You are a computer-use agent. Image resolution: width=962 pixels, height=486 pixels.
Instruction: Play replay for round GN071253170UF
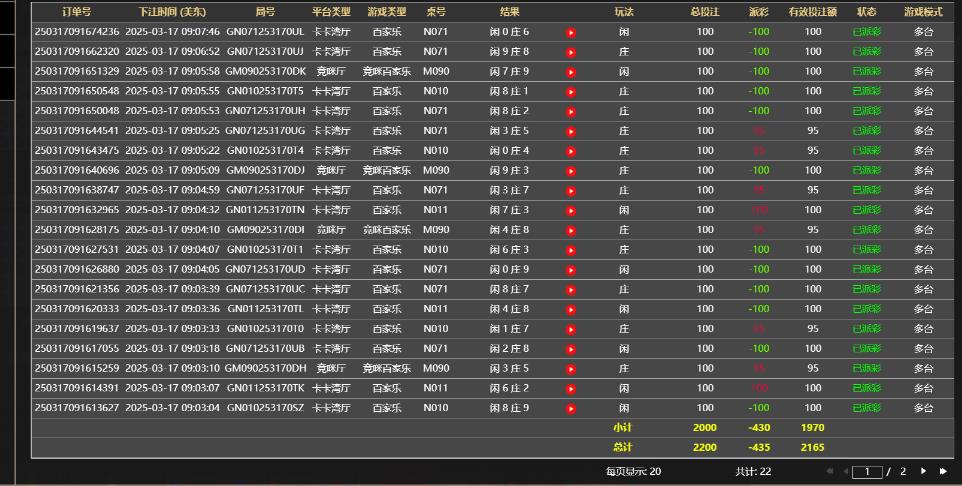[x=571, y=190]
